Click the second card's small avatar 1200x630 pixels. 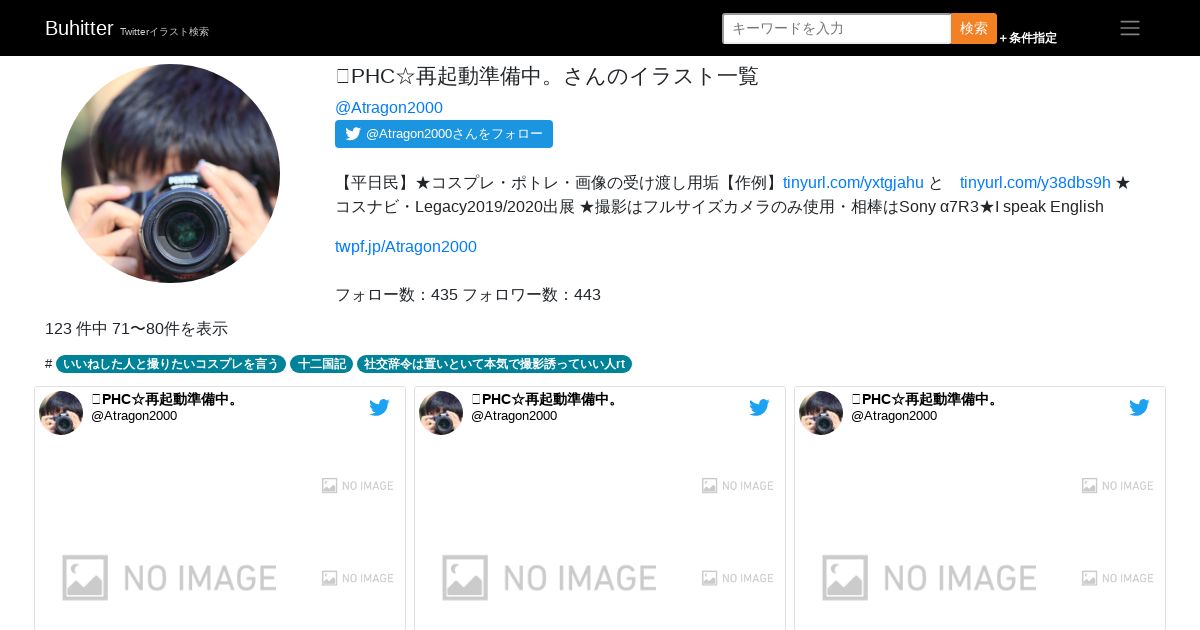point(441,413)
